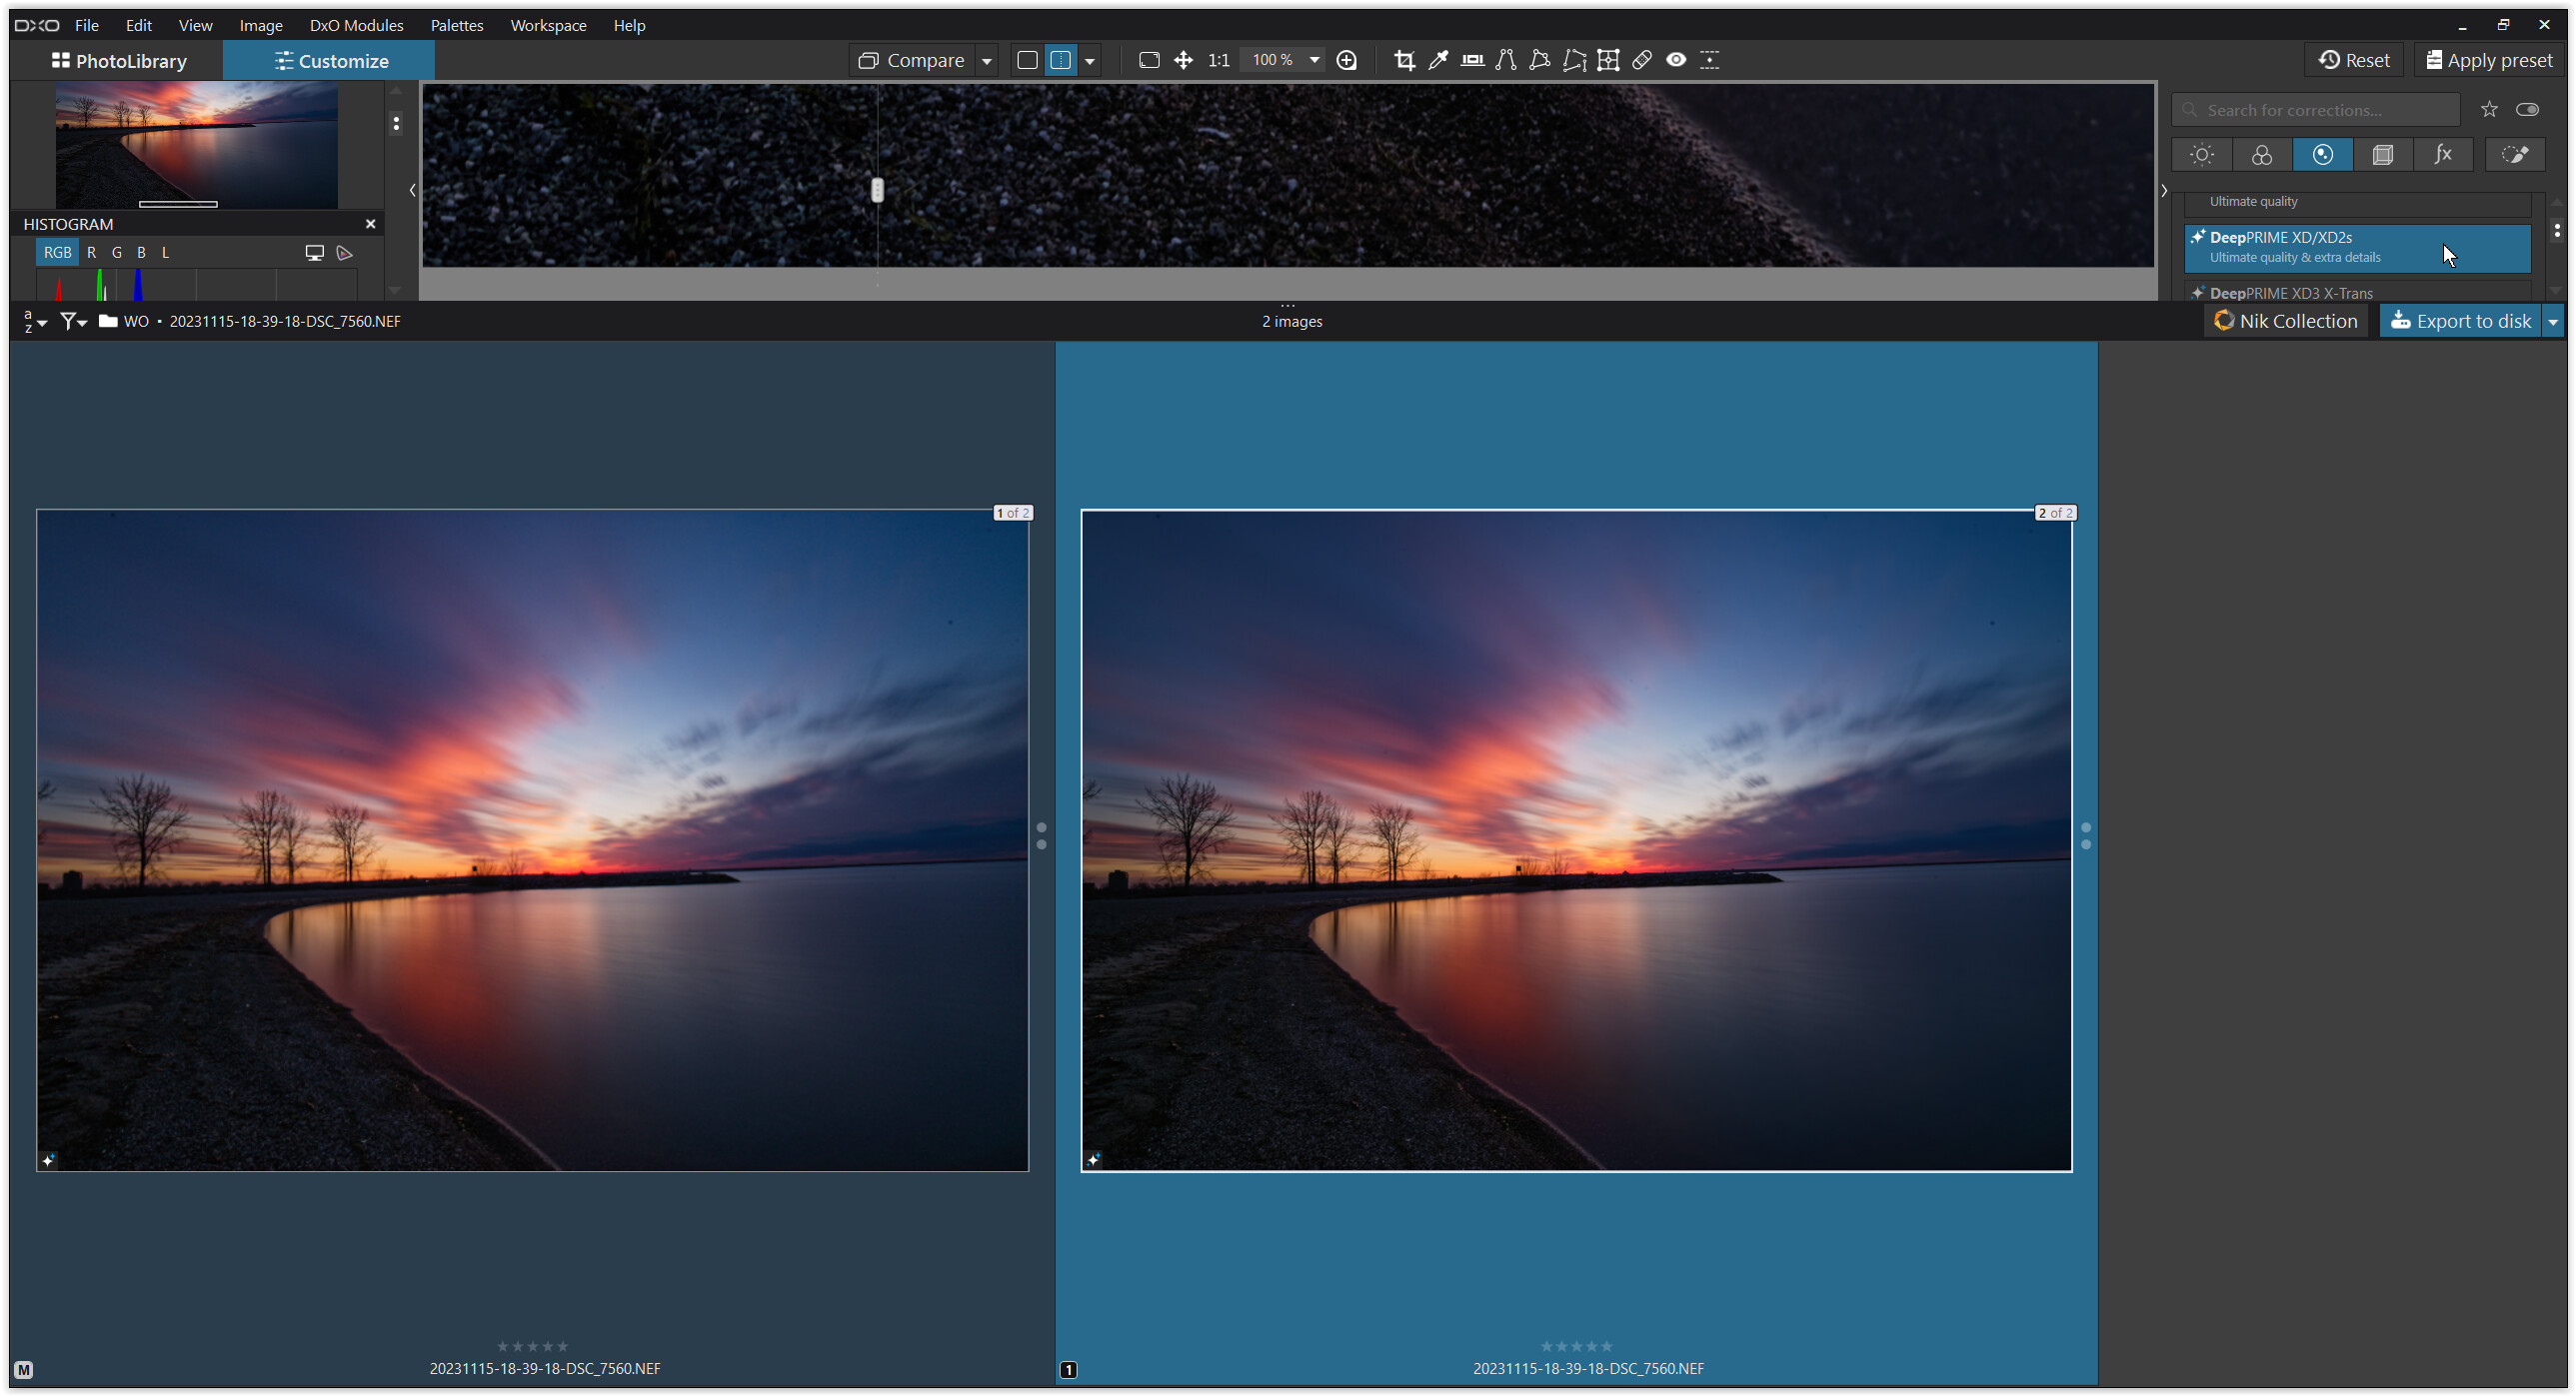Select the Crop tool
2576x1396 pixels.
[x=1404, y=60]
